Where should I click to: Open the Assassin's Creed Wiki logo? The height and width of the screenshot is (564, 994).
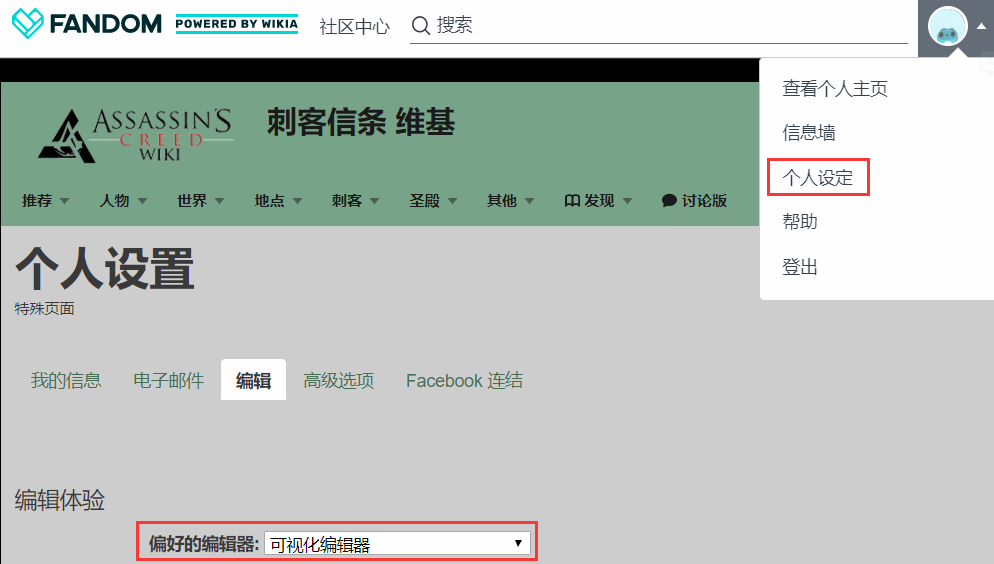[135, 136]
